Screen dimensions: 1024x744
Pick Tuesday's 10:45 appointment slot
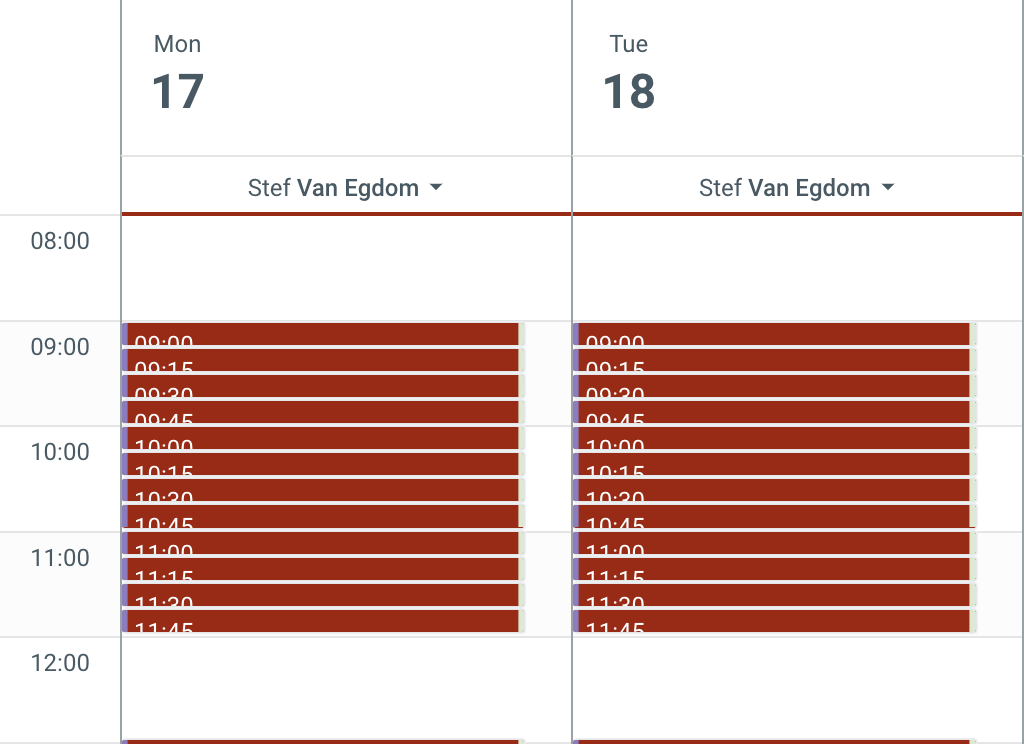773,516
